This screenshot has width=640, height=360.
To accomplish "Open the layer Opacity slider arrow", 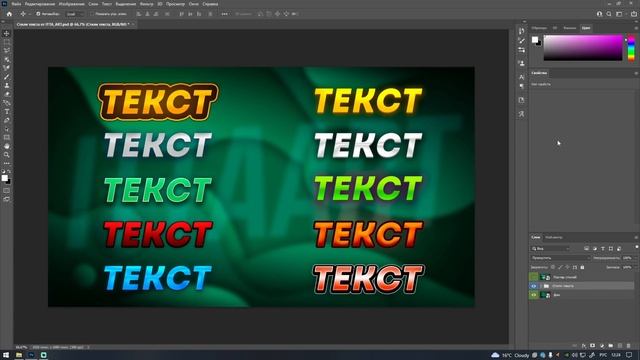I will click(635, 258).
